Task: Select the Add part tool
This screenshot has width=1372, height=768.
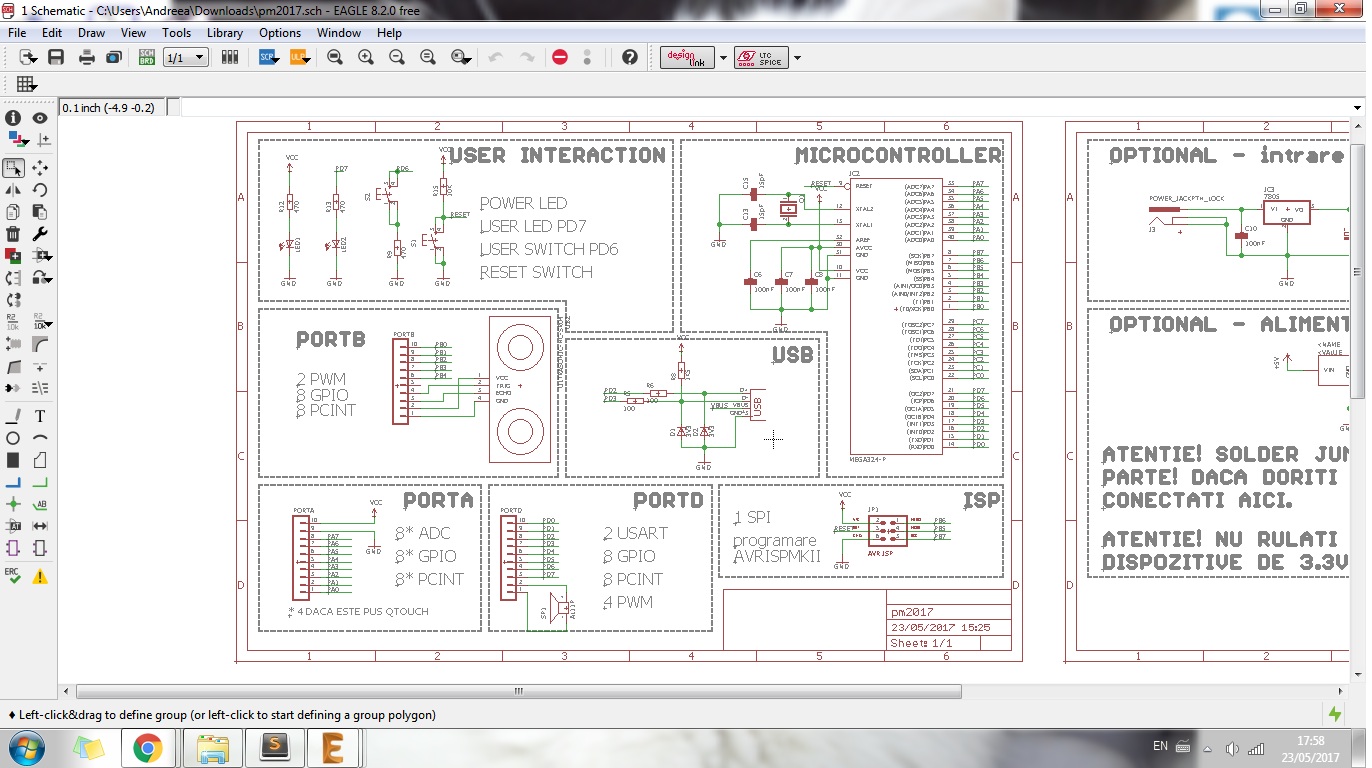Action: point(13,255)
